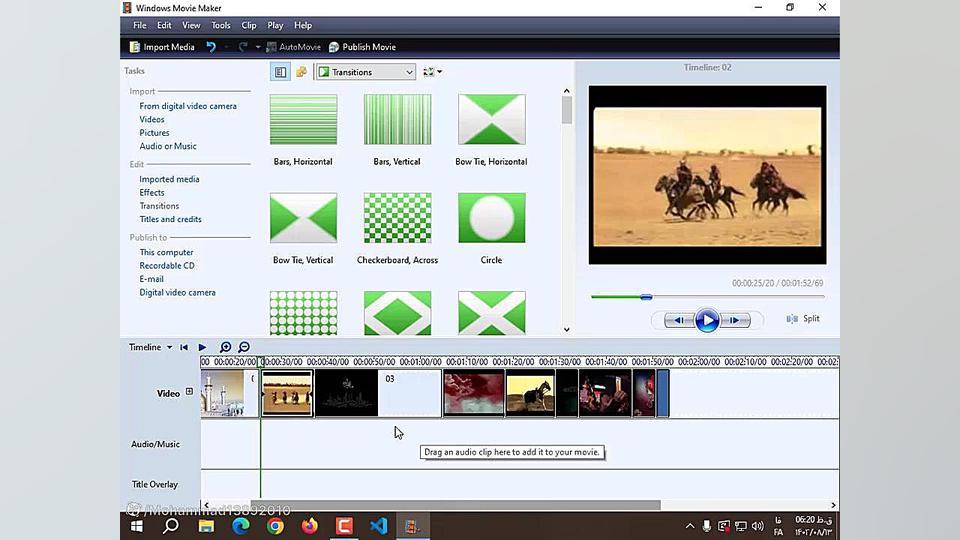Launch AutoMovie from the toolbar
The image size is (960, 540).
[293, 47]
